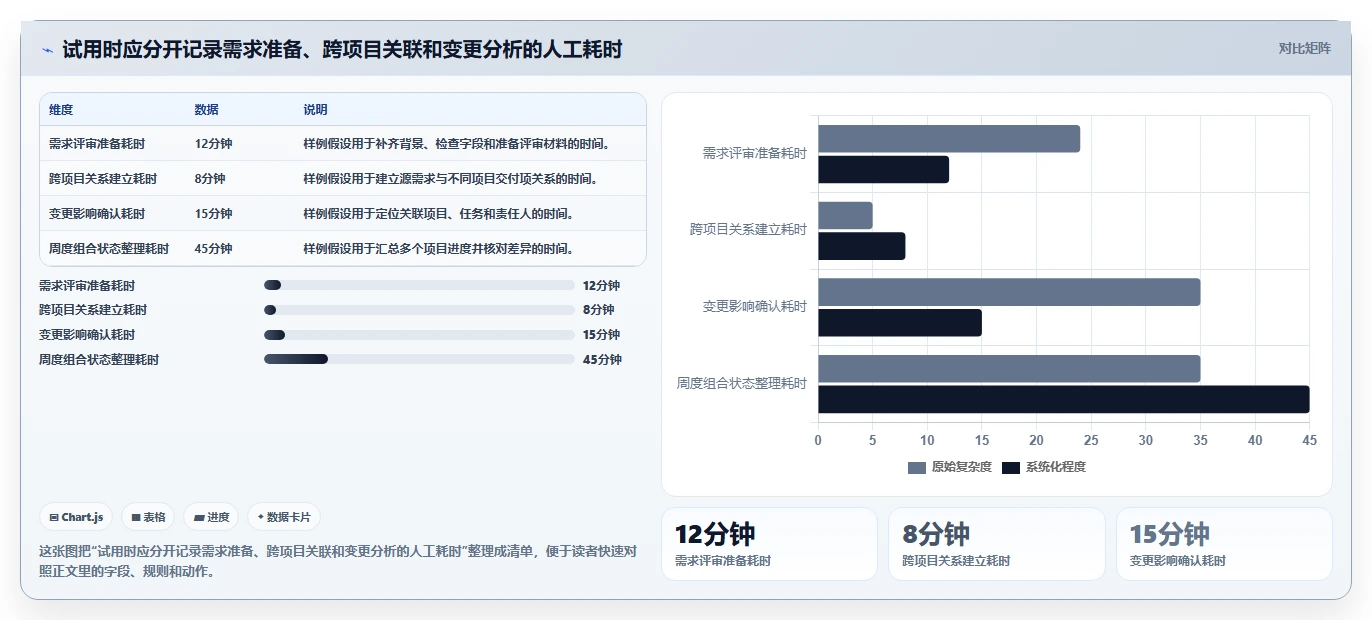The height and width of the screenshot is (620, 1372).
Task: Click the 15分钟 cell in the table
Action: [x=213, y=214]
